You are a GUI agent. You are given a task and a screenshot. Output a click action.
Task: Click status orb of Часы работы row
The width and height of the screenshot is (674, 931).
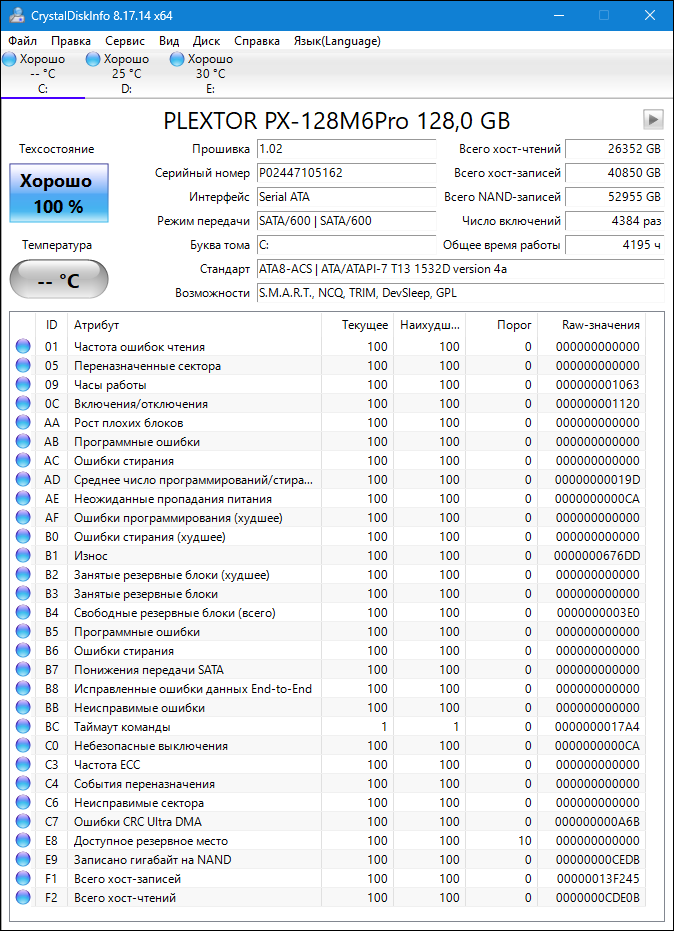(x=23, y=385)
